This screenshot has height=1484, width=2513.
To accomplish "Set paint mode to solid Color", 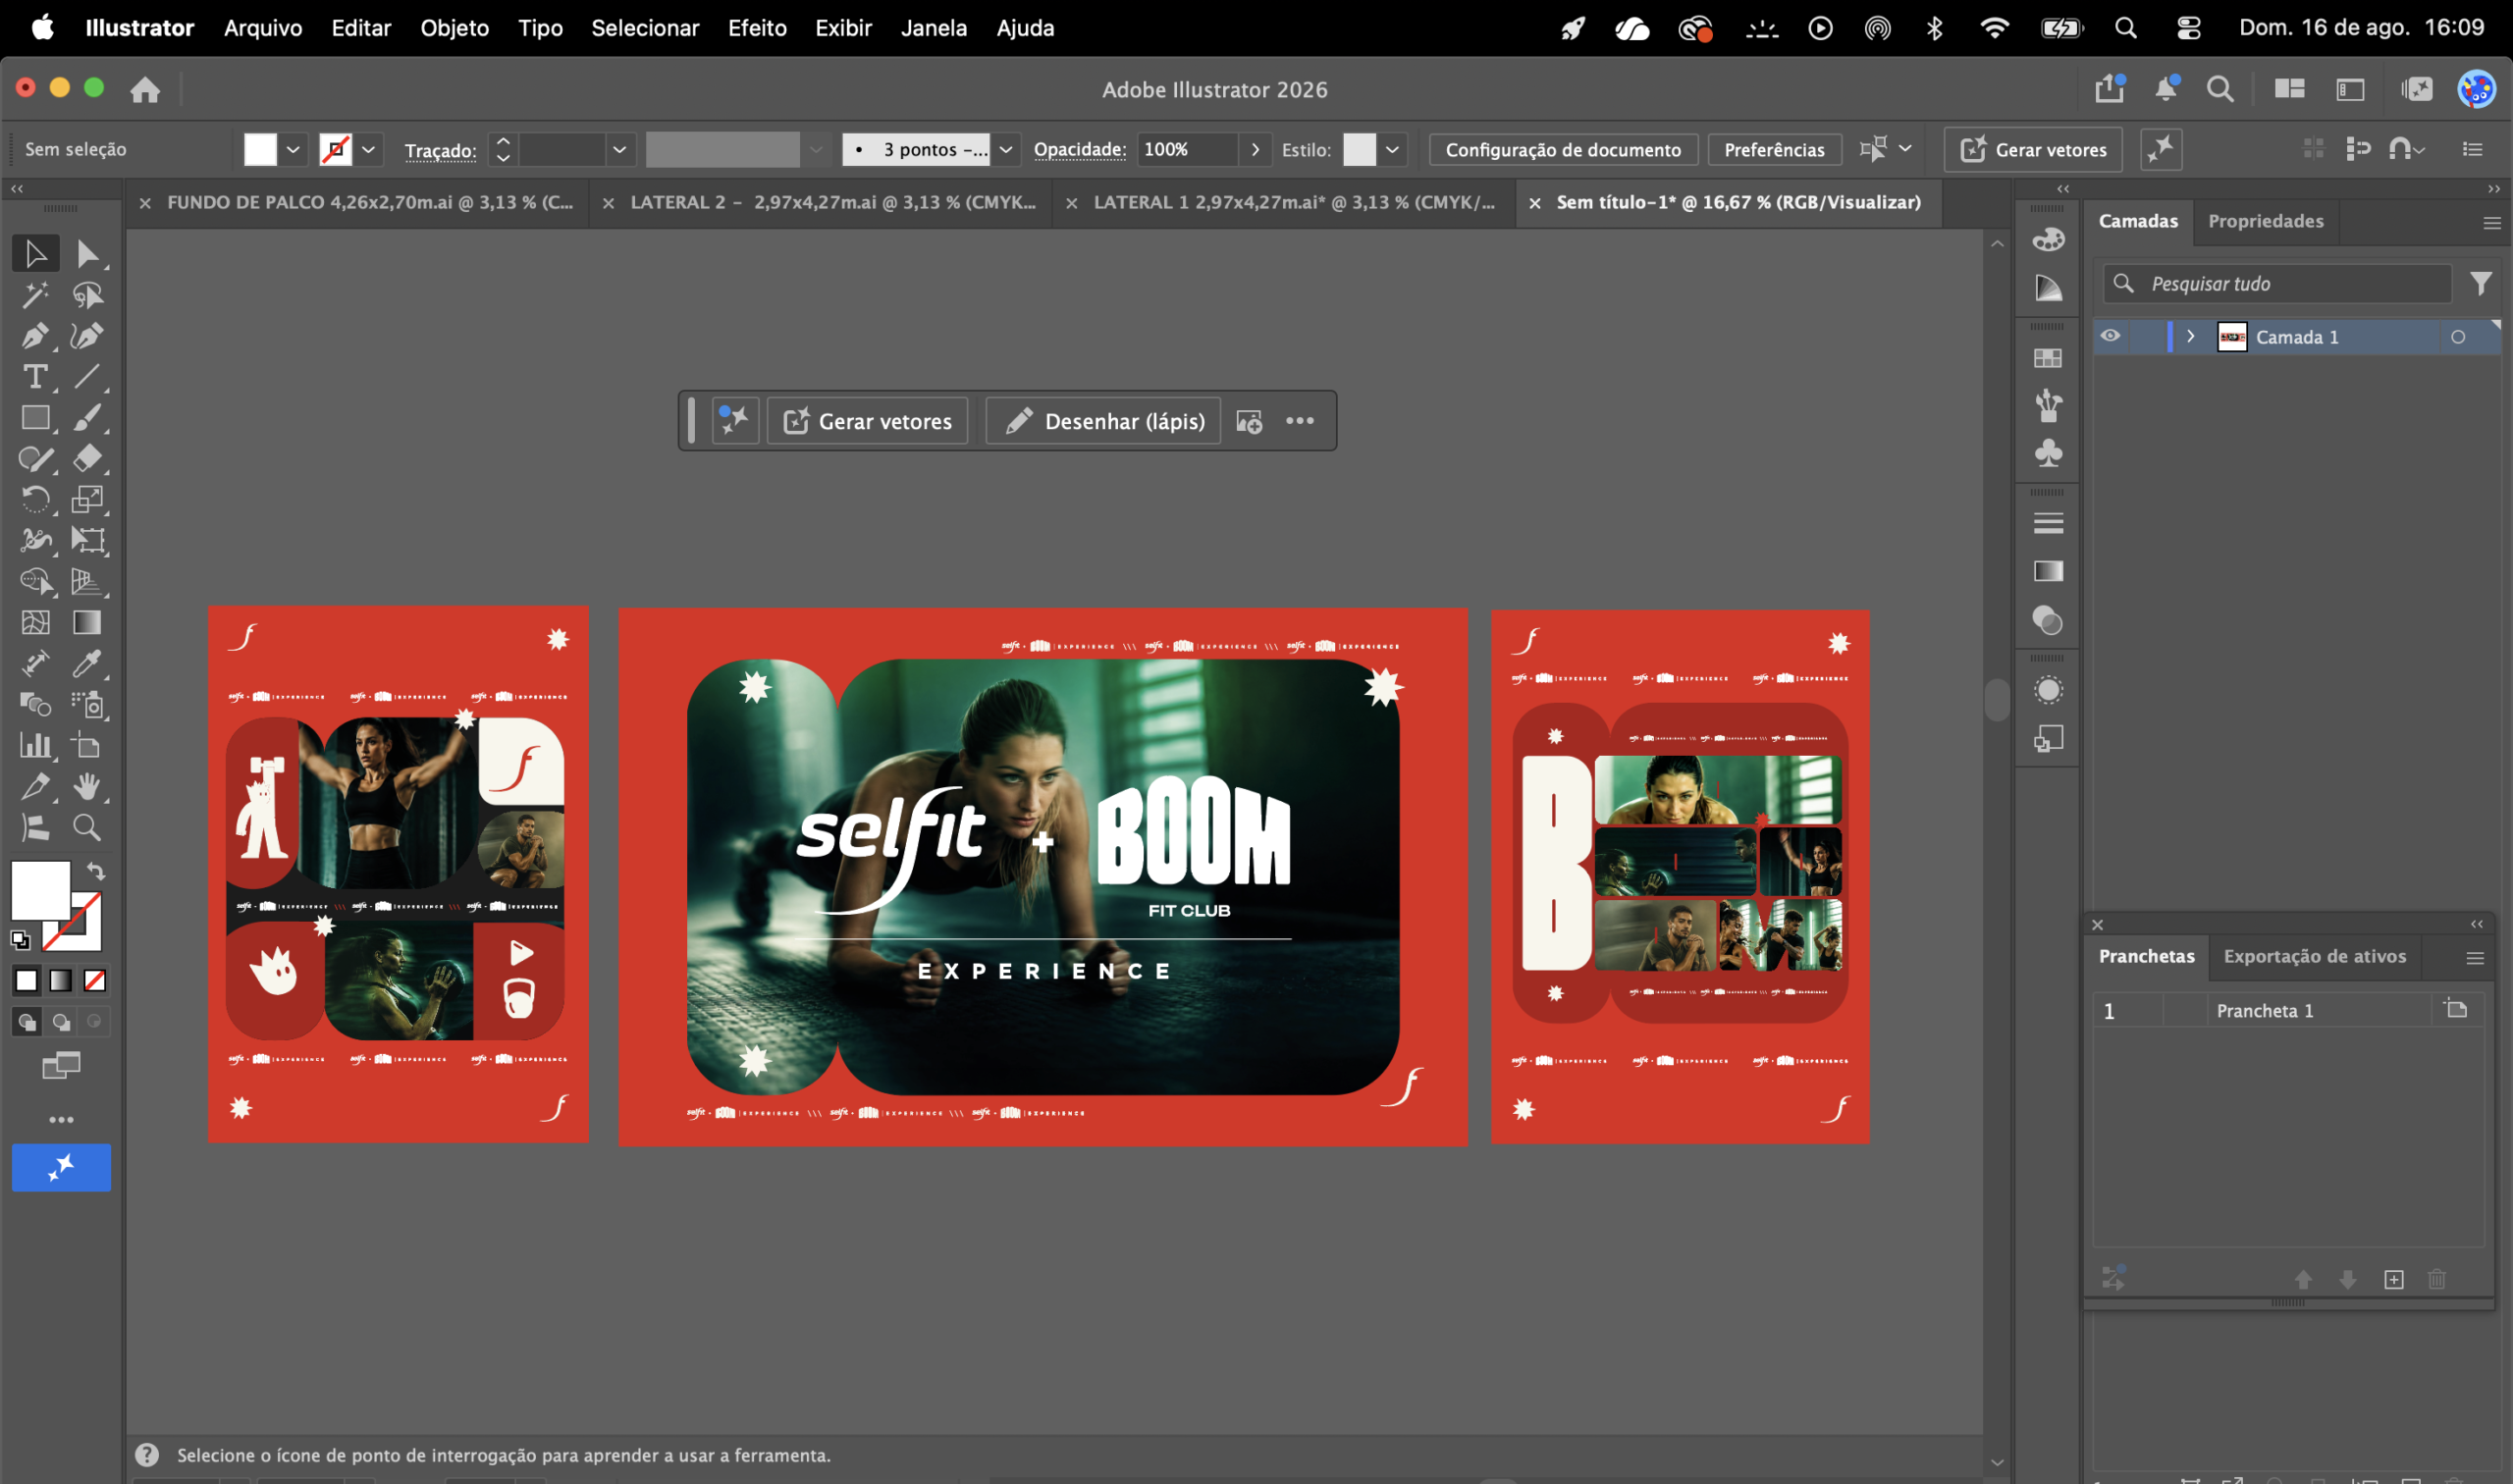I will click(27, 981).
